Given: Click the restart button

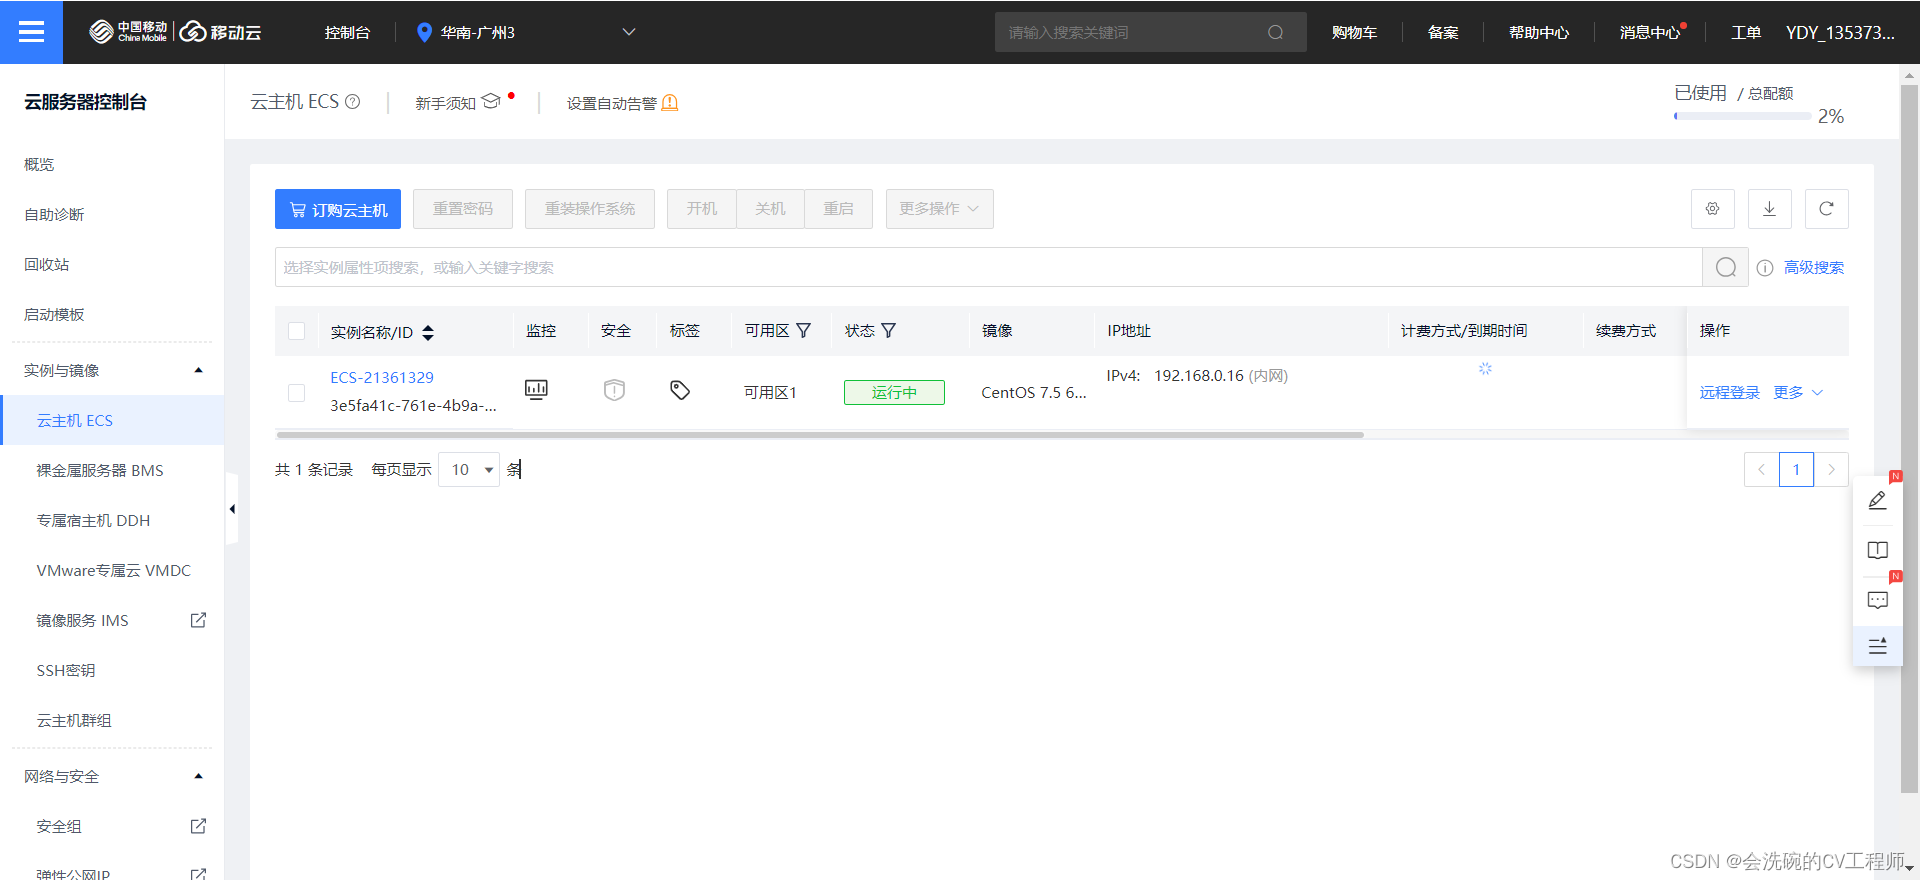Looking at the screenshot, I should (x=838, y=209).
